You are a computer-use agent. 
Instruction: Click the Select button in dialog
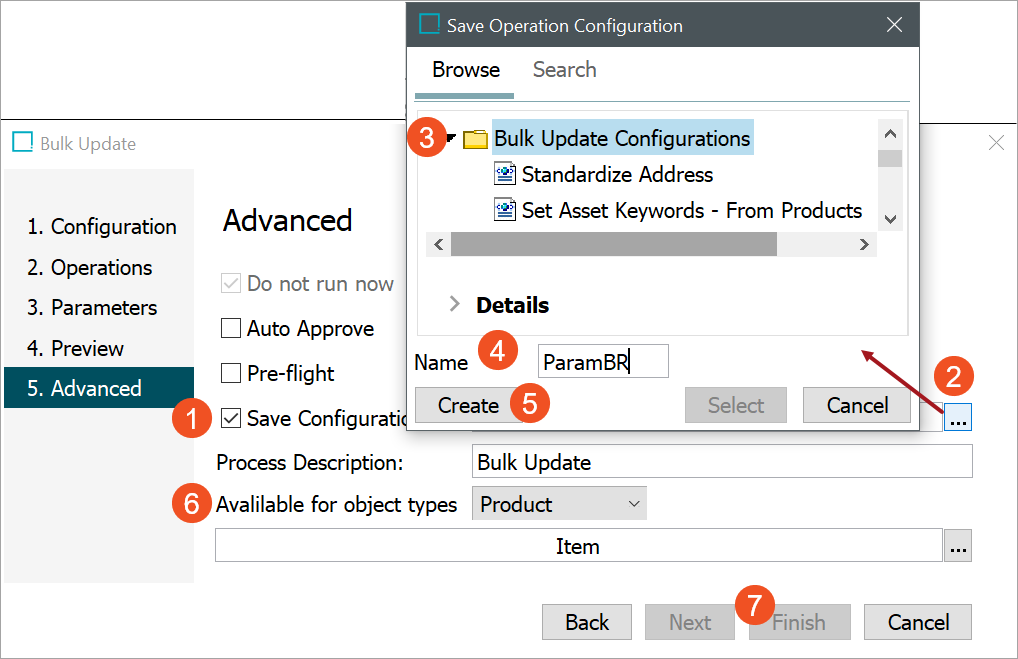(736, 405)
